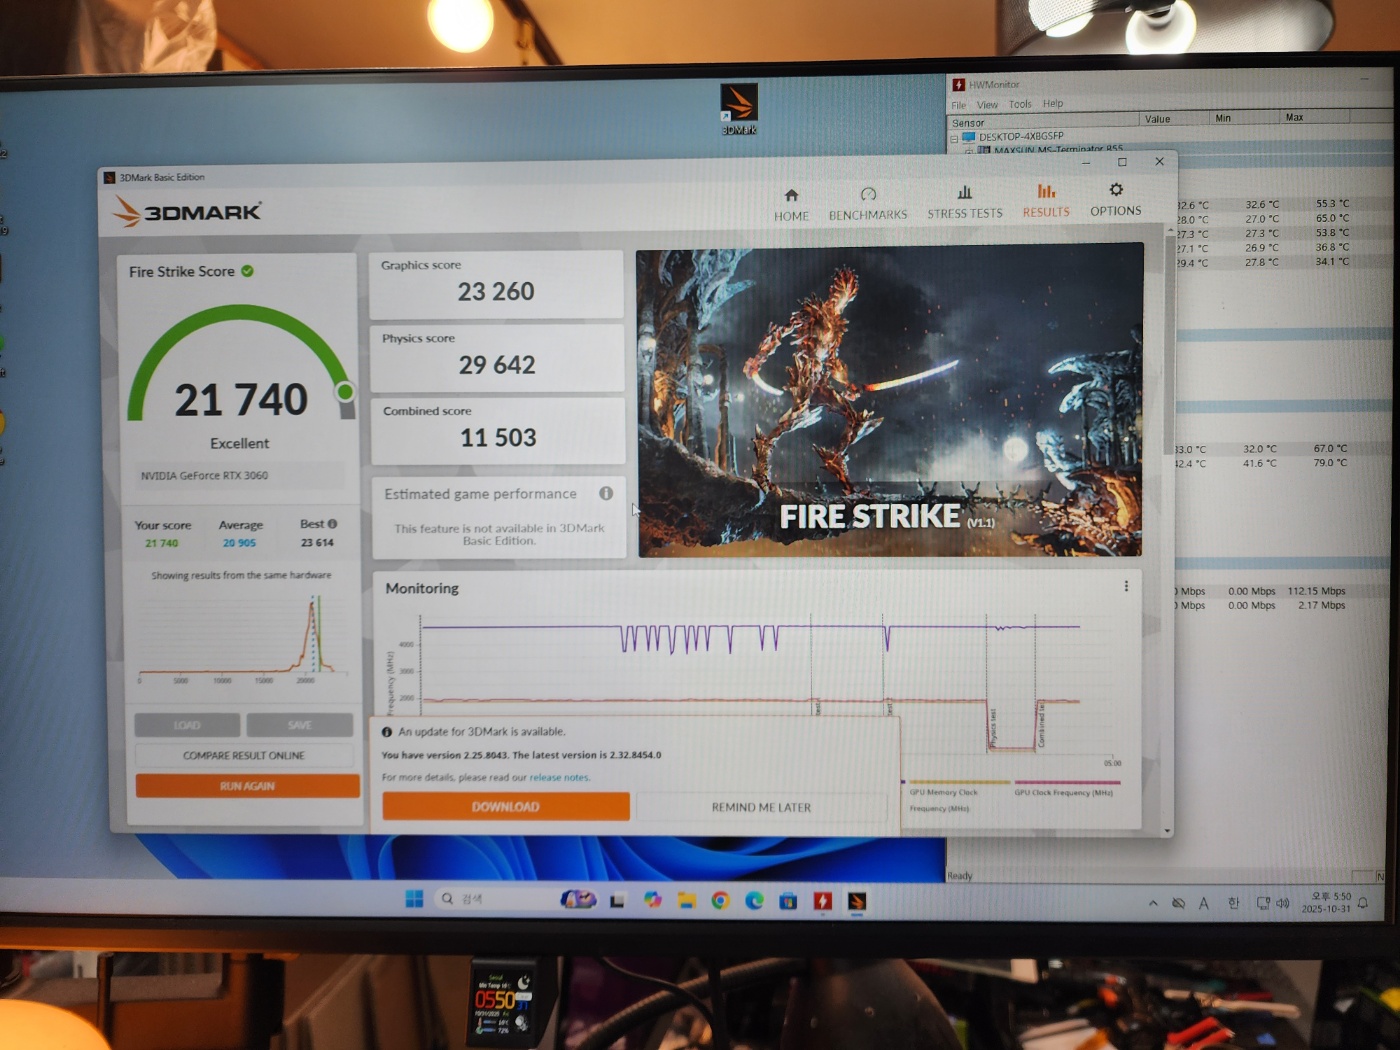Click the Physics score value 29 642
This screenshot has height=1050, width=1400.
tap(497, 364)
